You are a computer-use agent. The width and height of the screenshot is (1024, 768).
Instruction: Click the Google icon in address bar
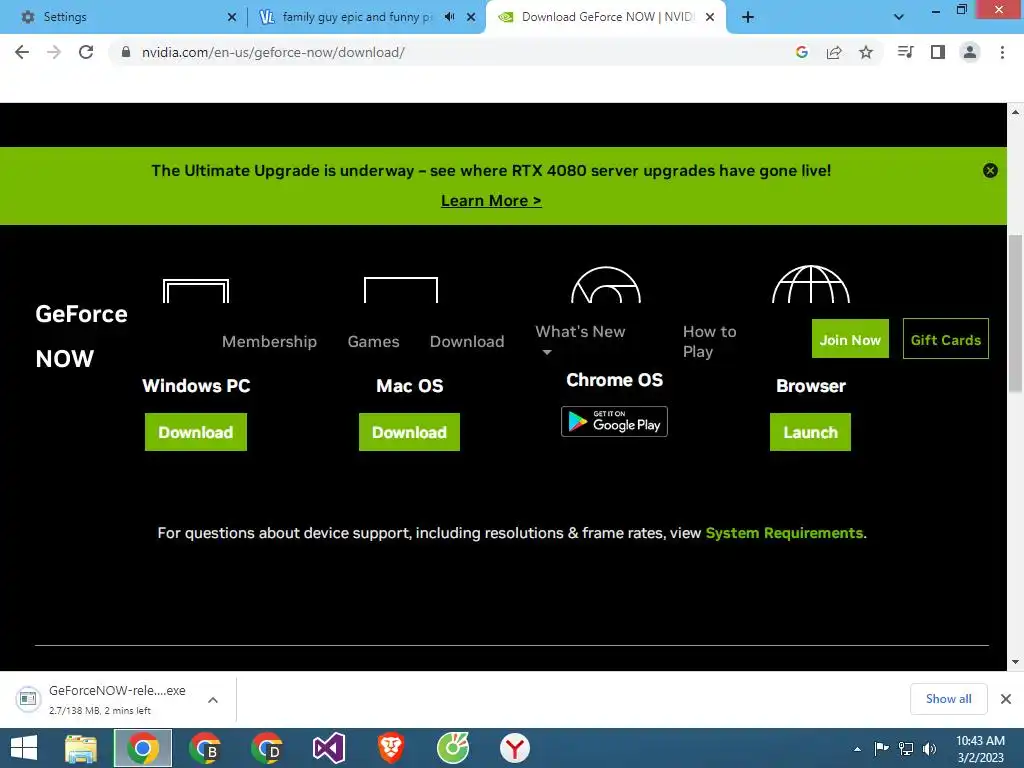pyautogui.click(x=802, y=52)
